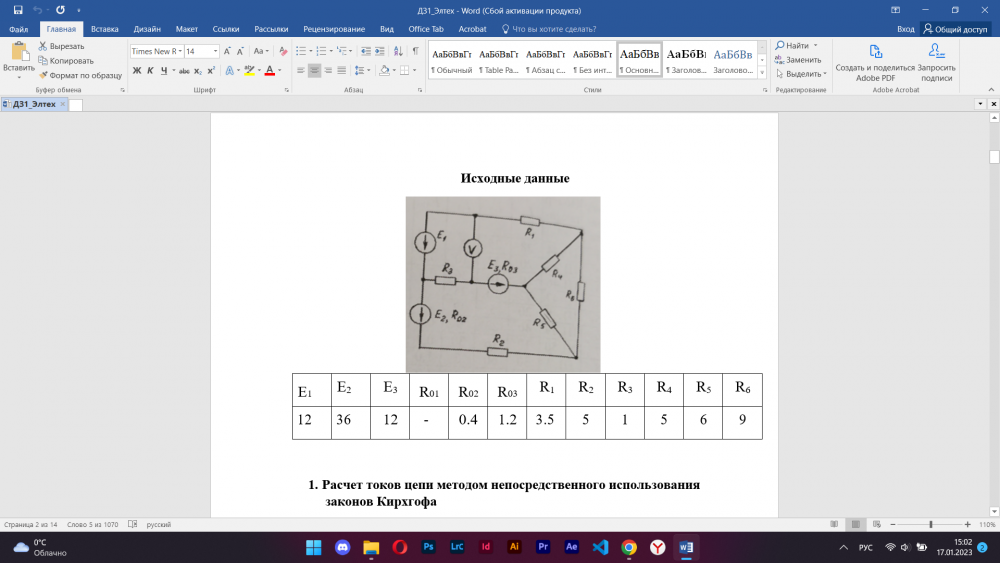Switch to the Вставка ribbon tab
1000x563 pixels.
(104, 29)
